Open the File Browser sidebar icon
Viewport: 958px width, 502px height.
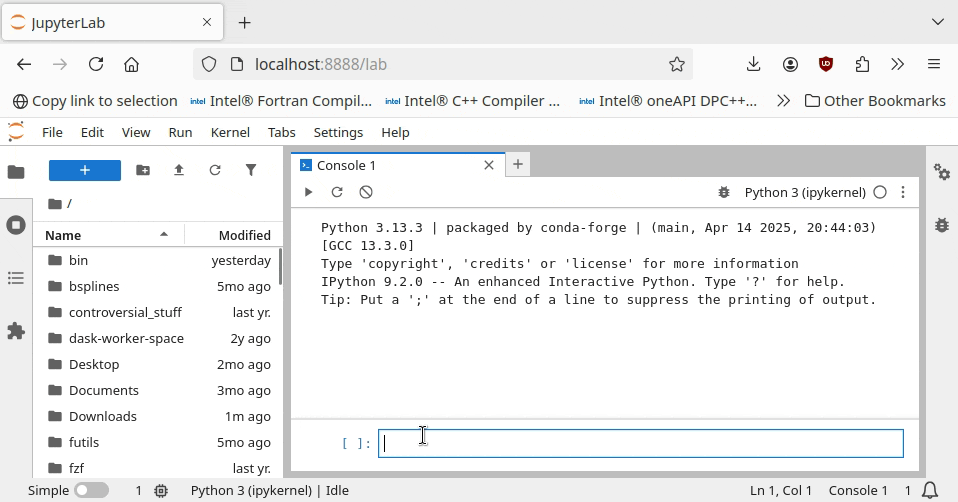16,172
